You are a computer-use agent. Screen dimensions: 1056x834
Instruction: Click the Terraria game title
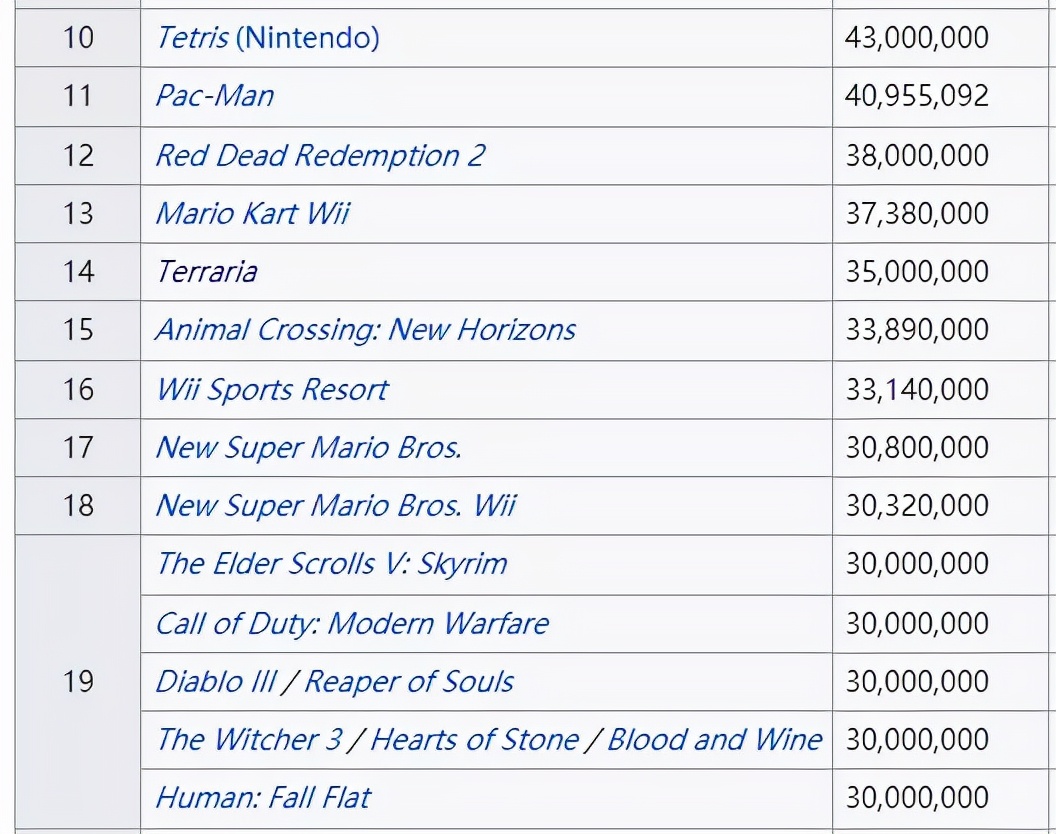click(207, 271)
